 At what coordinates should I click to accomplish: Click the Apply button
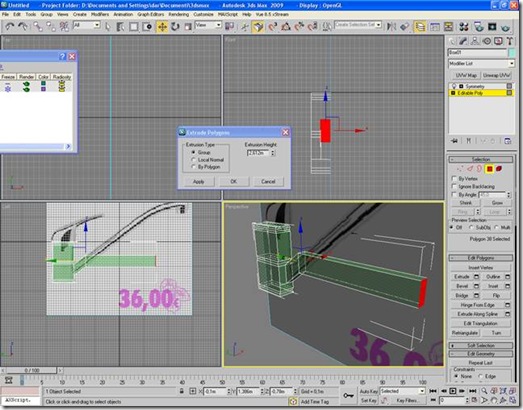point(198,181)
